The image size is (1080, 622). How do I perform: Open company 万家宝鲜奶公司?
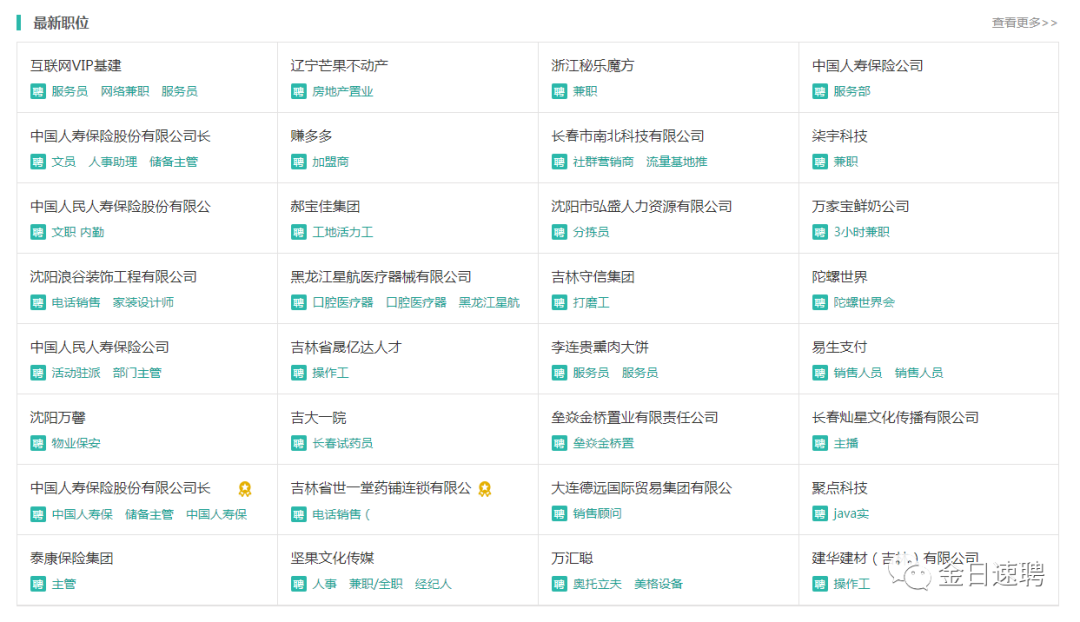860,206
